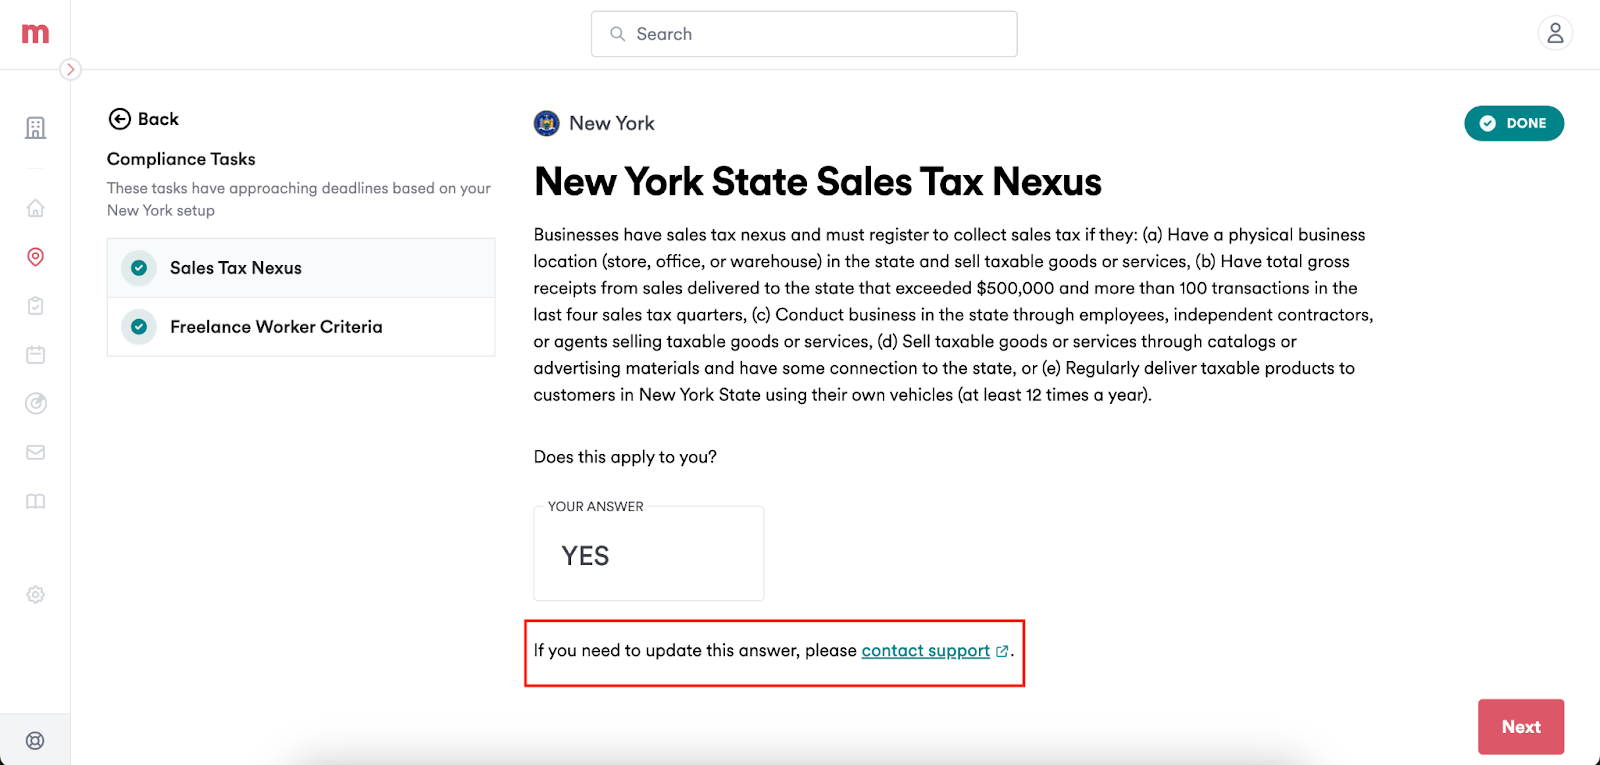Go to the home icon in sidebar
The image size is (1600, 765).
coord(35,208)
